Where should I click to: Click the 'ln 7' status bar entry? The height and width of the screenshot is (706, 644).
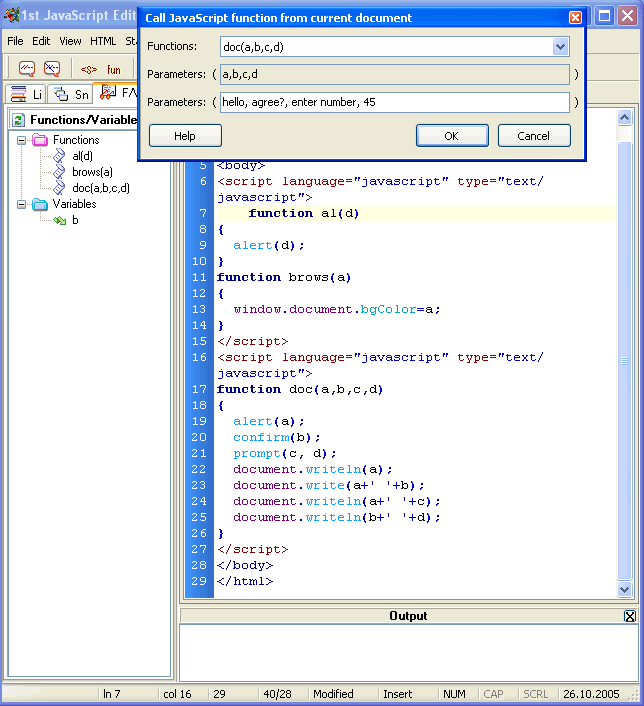pyautogui.click(x=112, y=694)
